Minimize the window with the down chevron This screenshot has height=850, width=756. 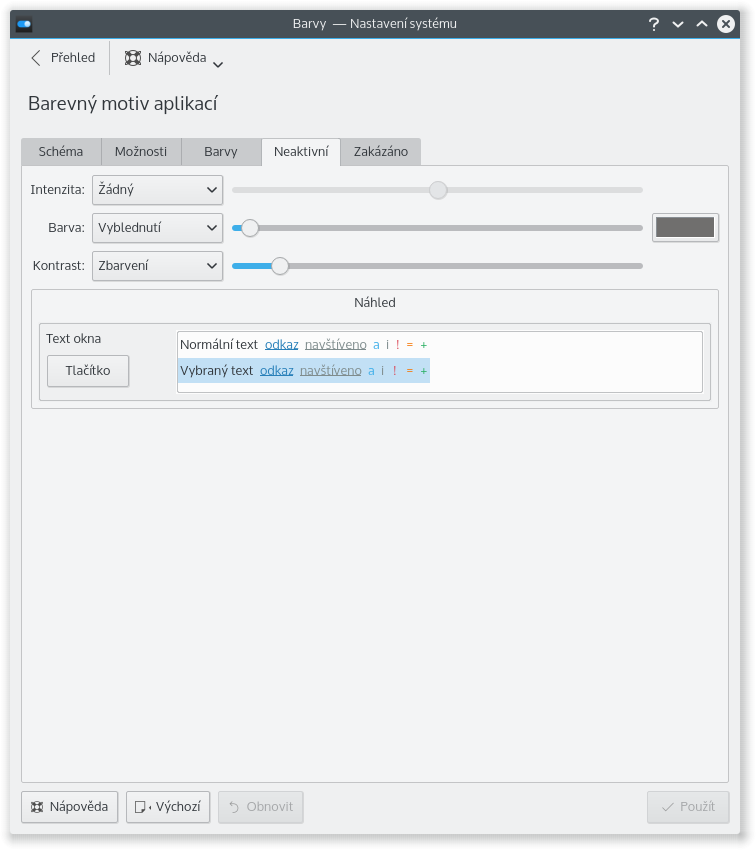[x=678, y=24]
